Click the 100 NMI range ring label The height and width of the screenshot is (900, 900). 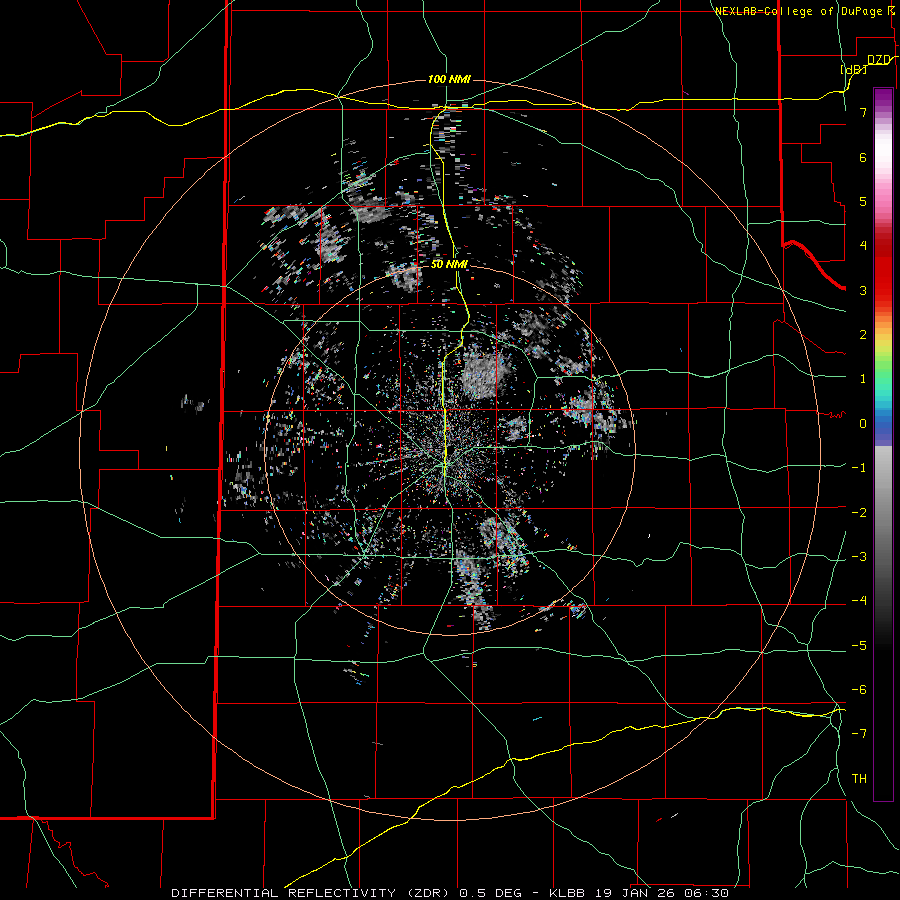tap(449, 79)
